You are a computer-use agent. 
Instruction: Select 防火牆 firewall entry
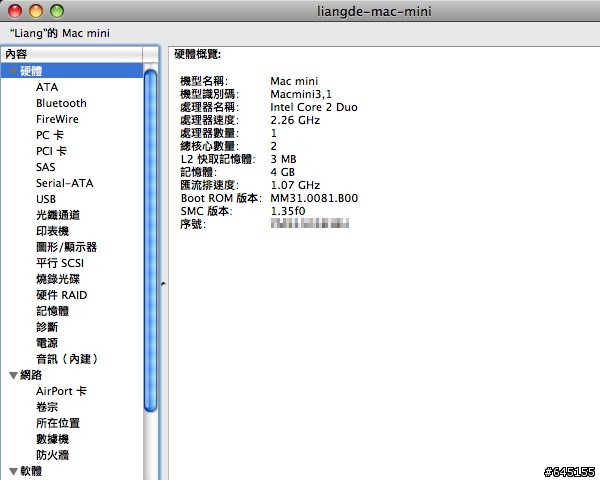pos(52,455)
